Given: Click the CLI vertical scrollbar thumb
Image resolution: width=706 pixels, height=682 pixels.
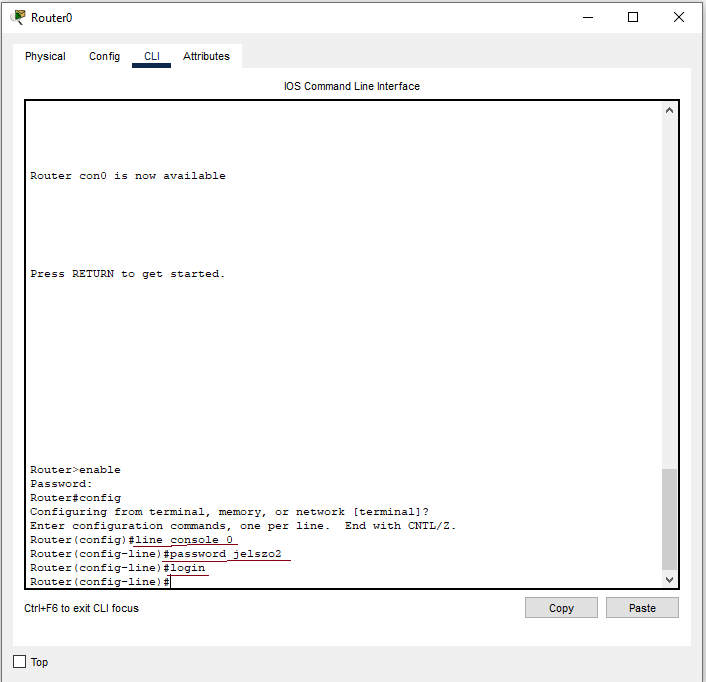Looking at the screenshot, I should (670, 518).
